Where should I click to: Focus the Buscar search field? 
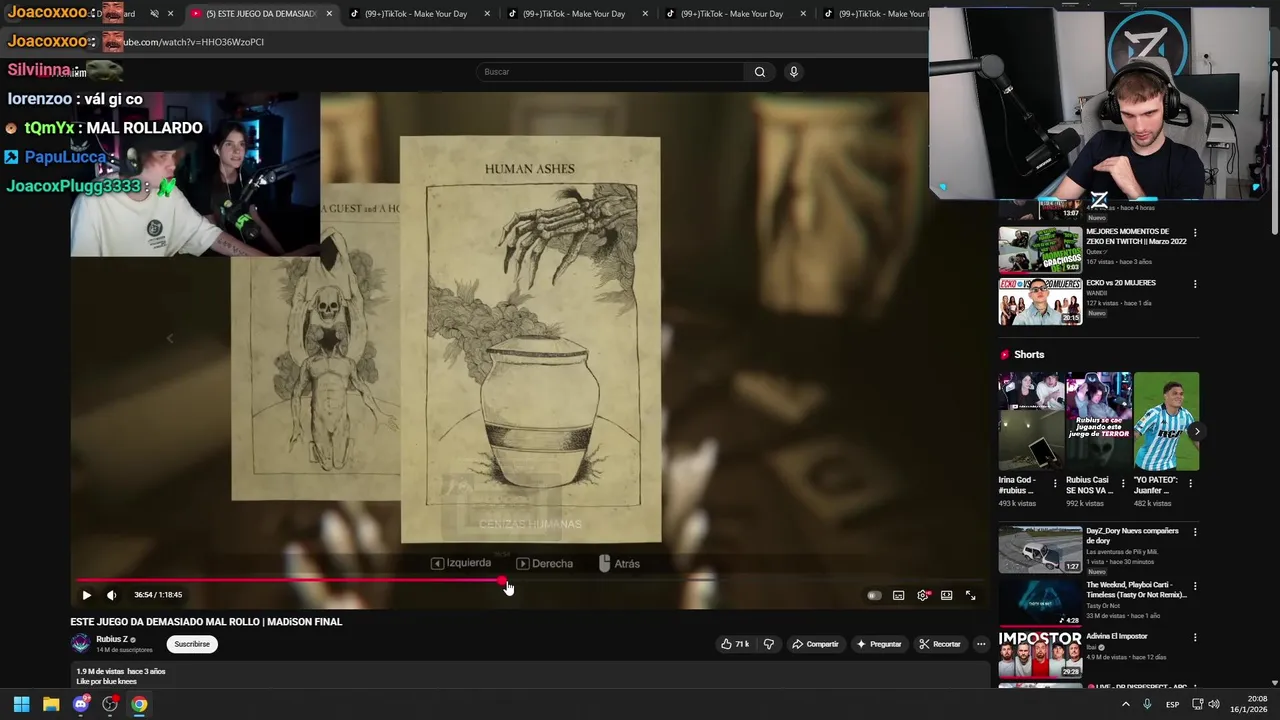click(610, 72)
